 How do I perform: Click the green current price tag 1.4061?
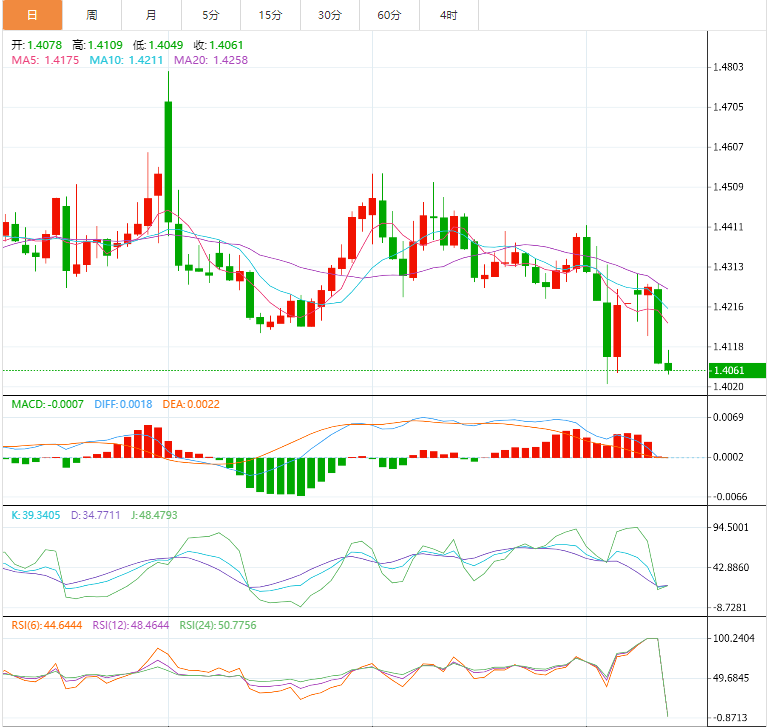point(736,370)
